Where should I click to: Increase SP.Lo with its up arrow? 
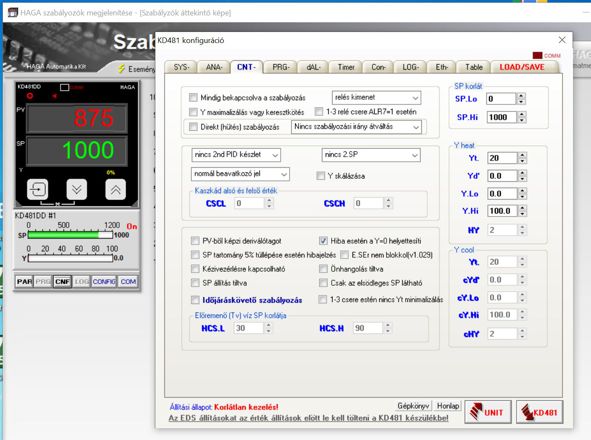[521, 96]
